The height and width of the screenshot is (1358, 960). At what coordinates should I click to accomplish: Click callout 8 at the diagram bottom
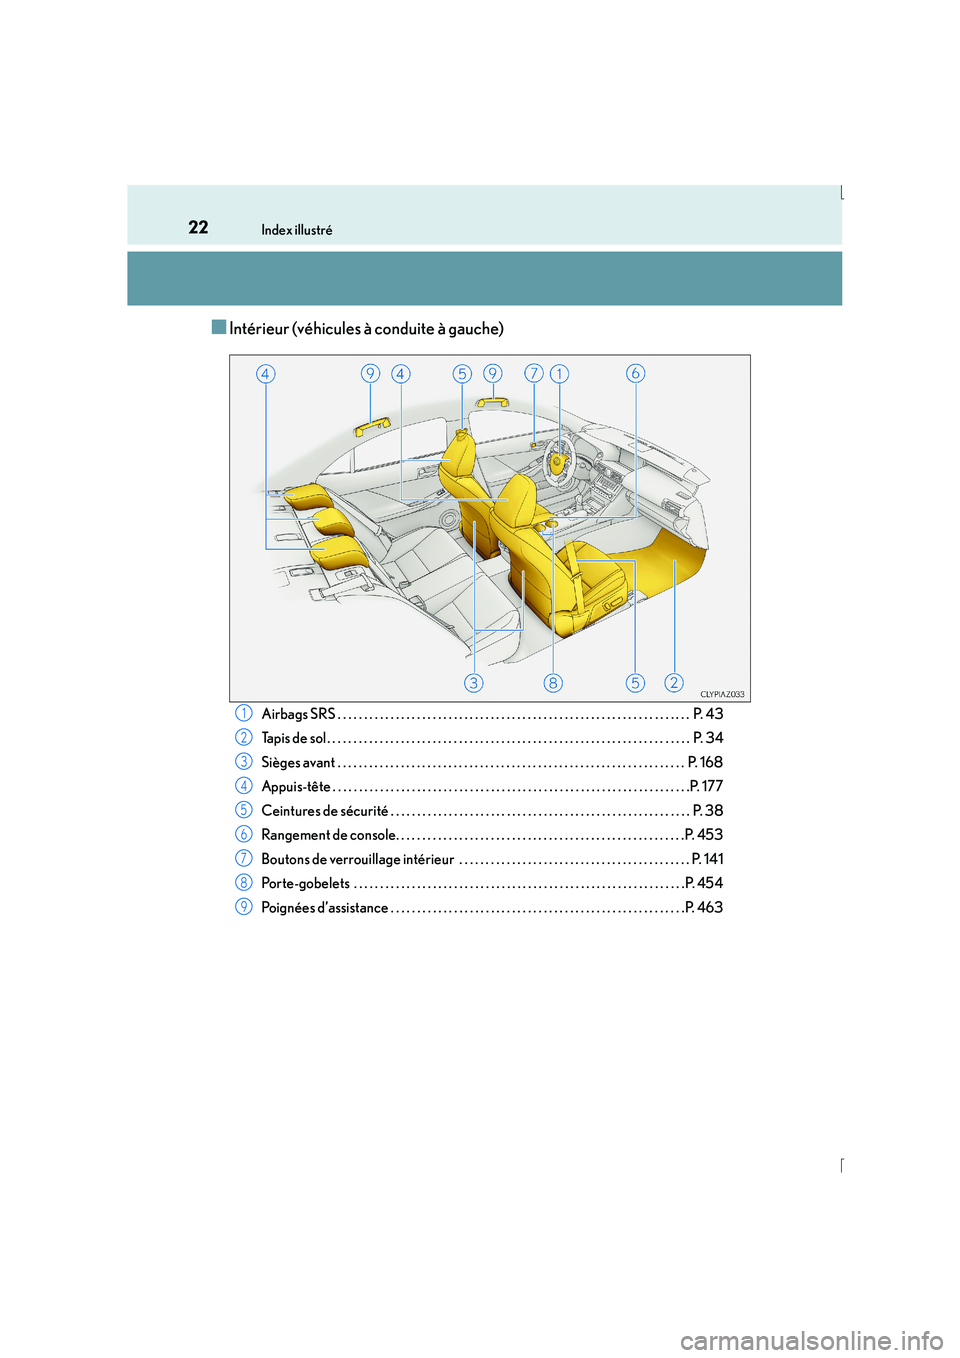[x=553, y=682]
